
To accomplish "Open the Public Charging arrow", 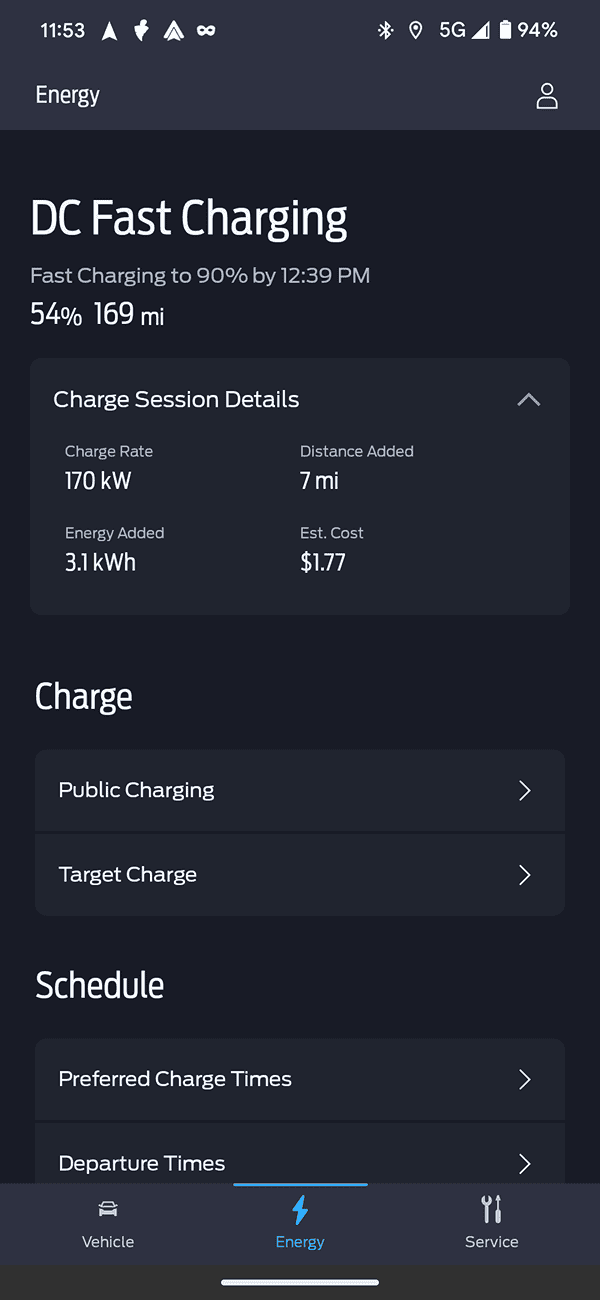I will (x=525, y=791).
